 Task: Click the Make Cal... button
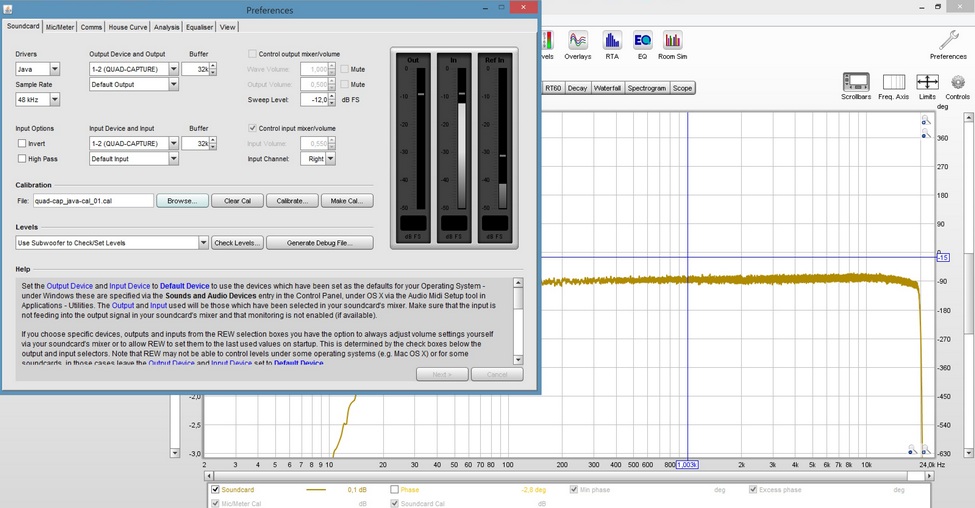point(347,201)
